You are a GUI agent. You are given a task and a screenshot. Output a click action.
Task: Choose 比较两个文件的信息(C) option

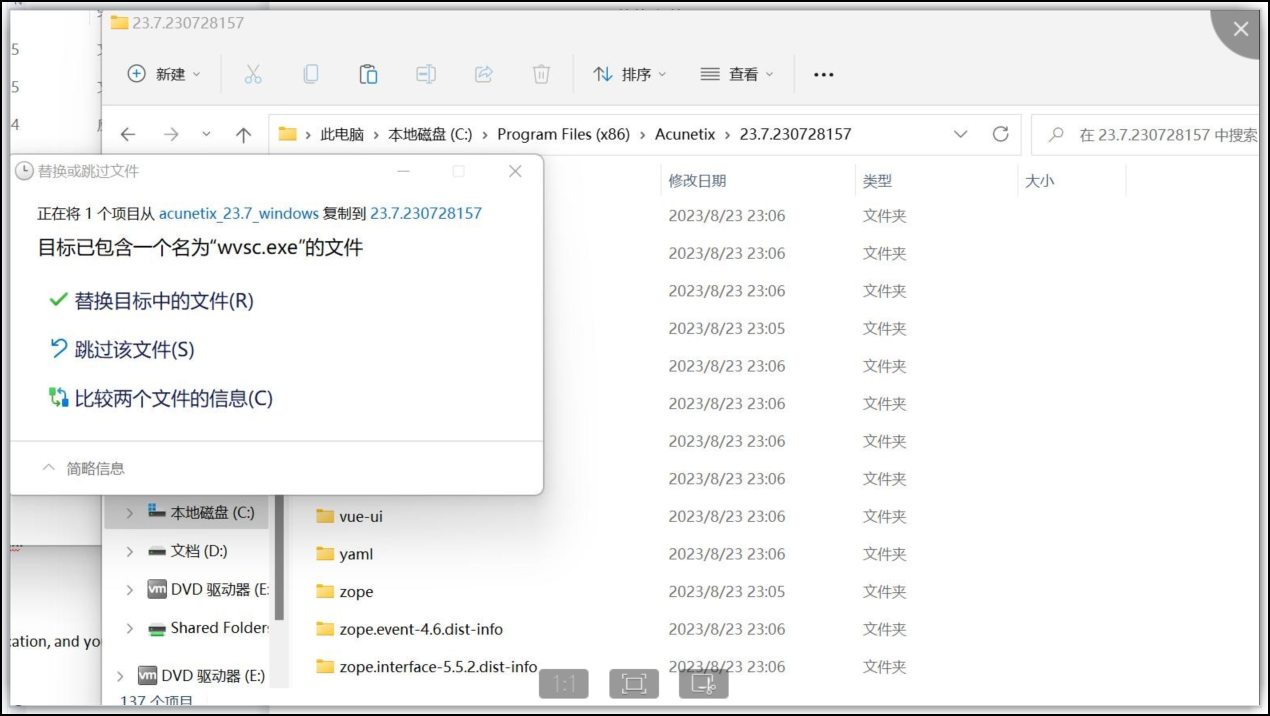coord(161,398)
